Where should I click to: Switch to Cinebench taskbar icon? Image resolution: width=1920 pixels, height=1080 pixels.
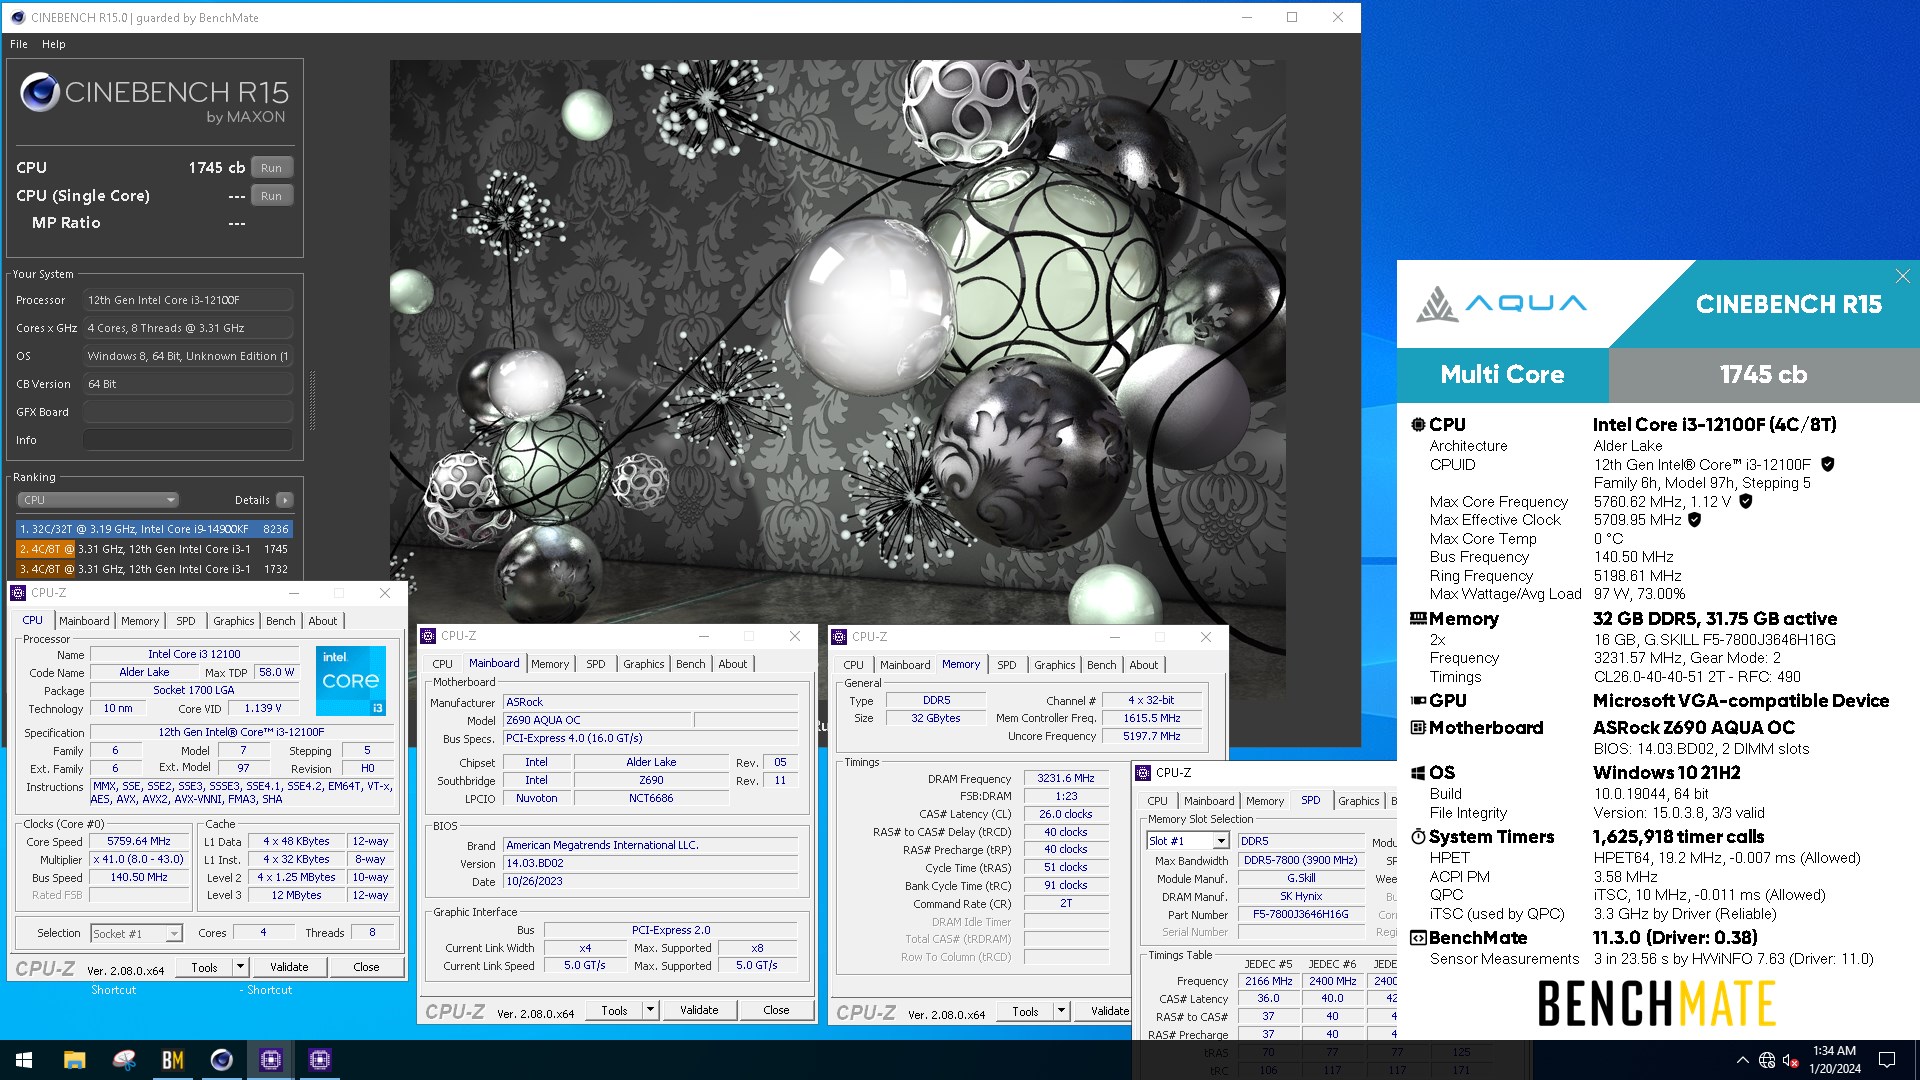pyautogui.click(x=221, y=1060)
